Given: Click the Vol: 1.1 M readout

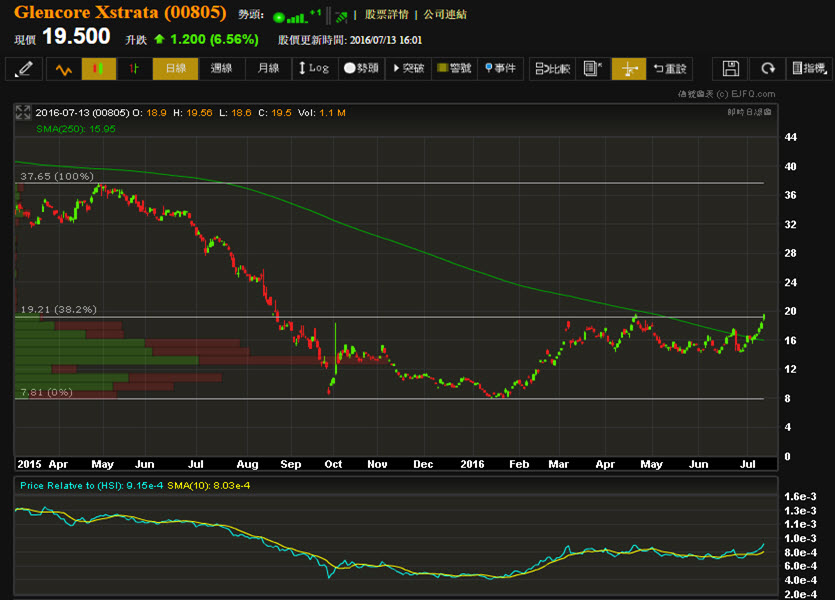Looking at the screenshot, I should click(322, 113).
